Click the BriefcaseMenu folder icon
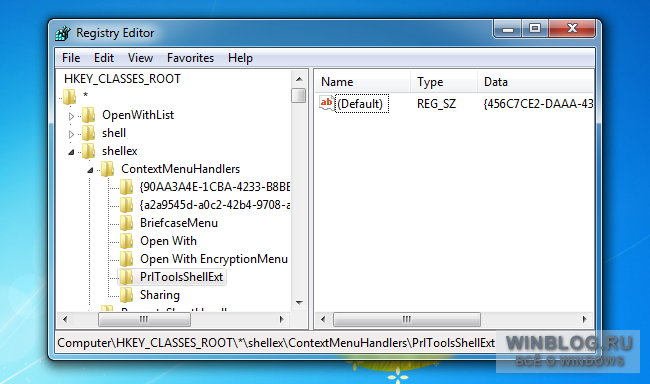Screen dimensions: 650x384 (126, 223)
